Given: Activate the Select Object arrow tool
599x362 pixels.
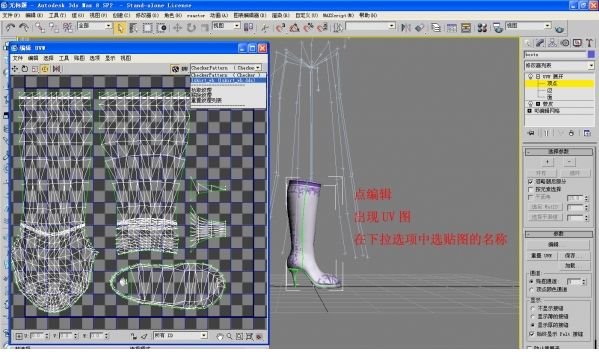Looking at the screenshot, I should coord(120,28).
